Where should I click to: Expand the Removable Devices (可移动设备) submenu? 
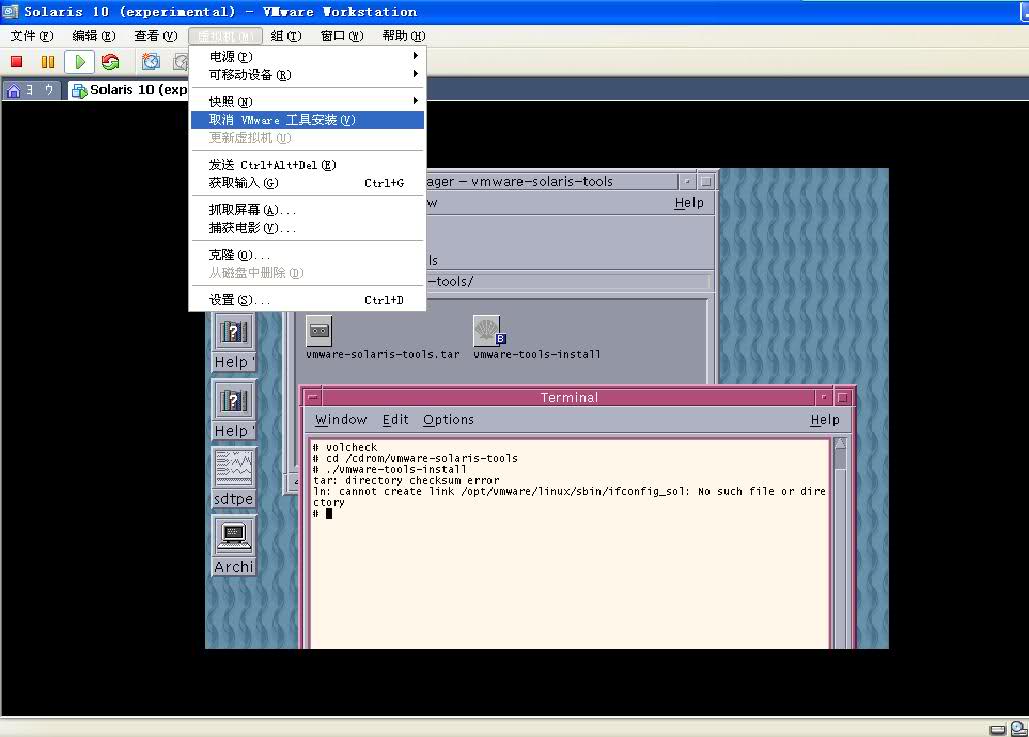307,75
